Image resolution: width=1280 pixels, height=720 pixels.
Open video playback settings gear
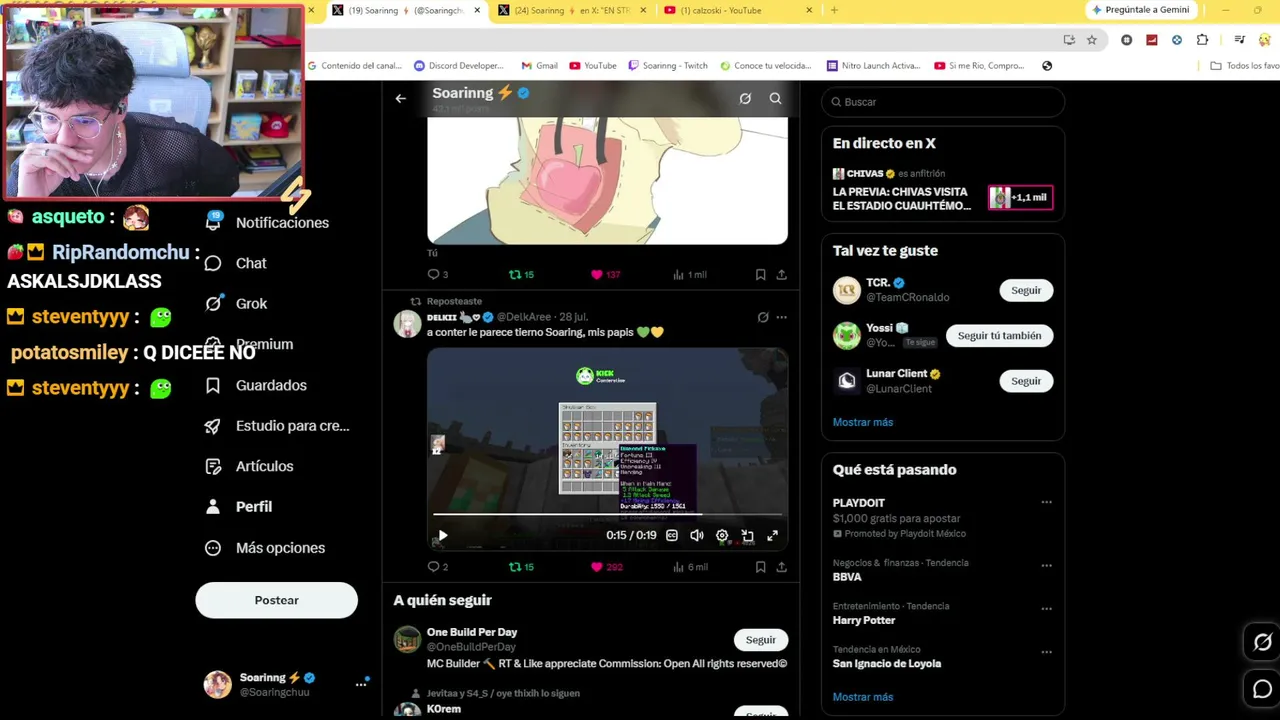[722, 535]
